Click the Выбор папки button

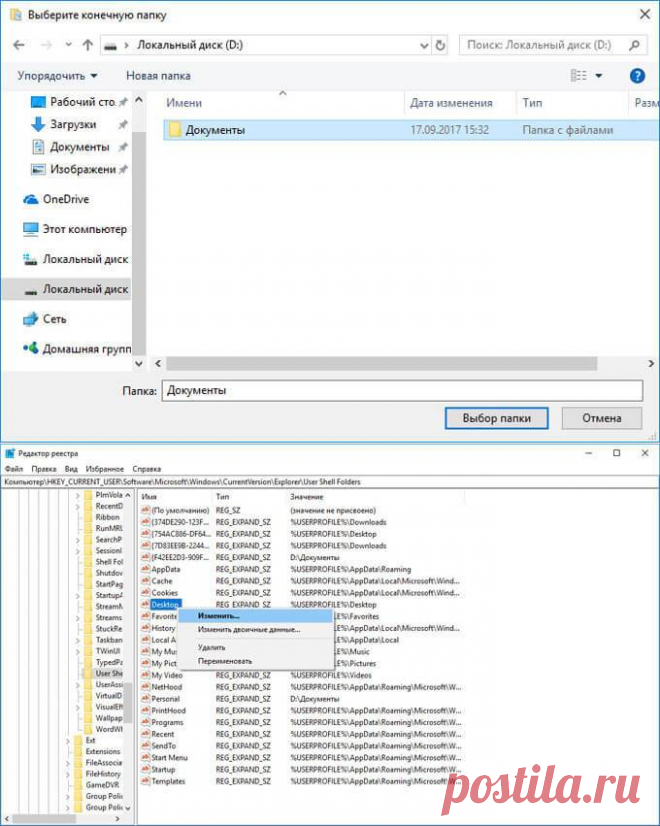497,418
